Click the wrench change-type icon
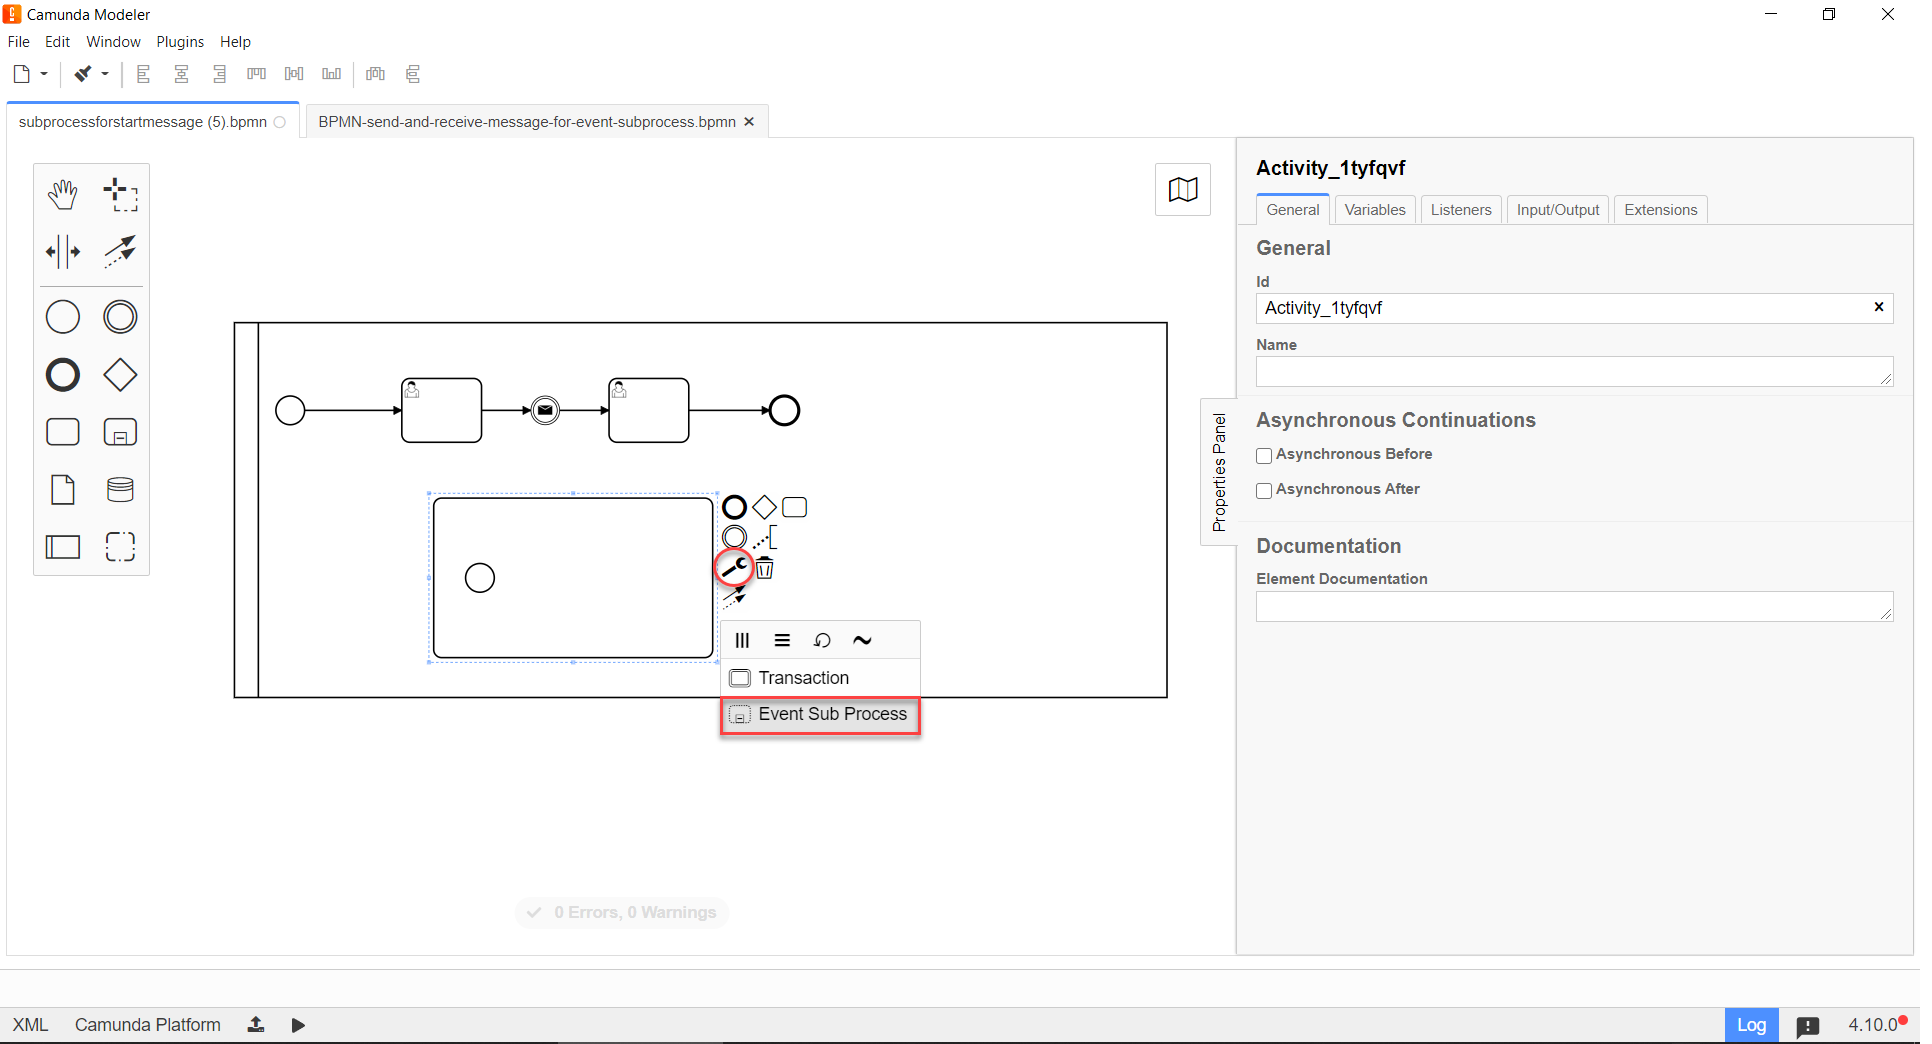Image resolution: width=1932 pixels, height=1044 pixels. pos(735,568)
